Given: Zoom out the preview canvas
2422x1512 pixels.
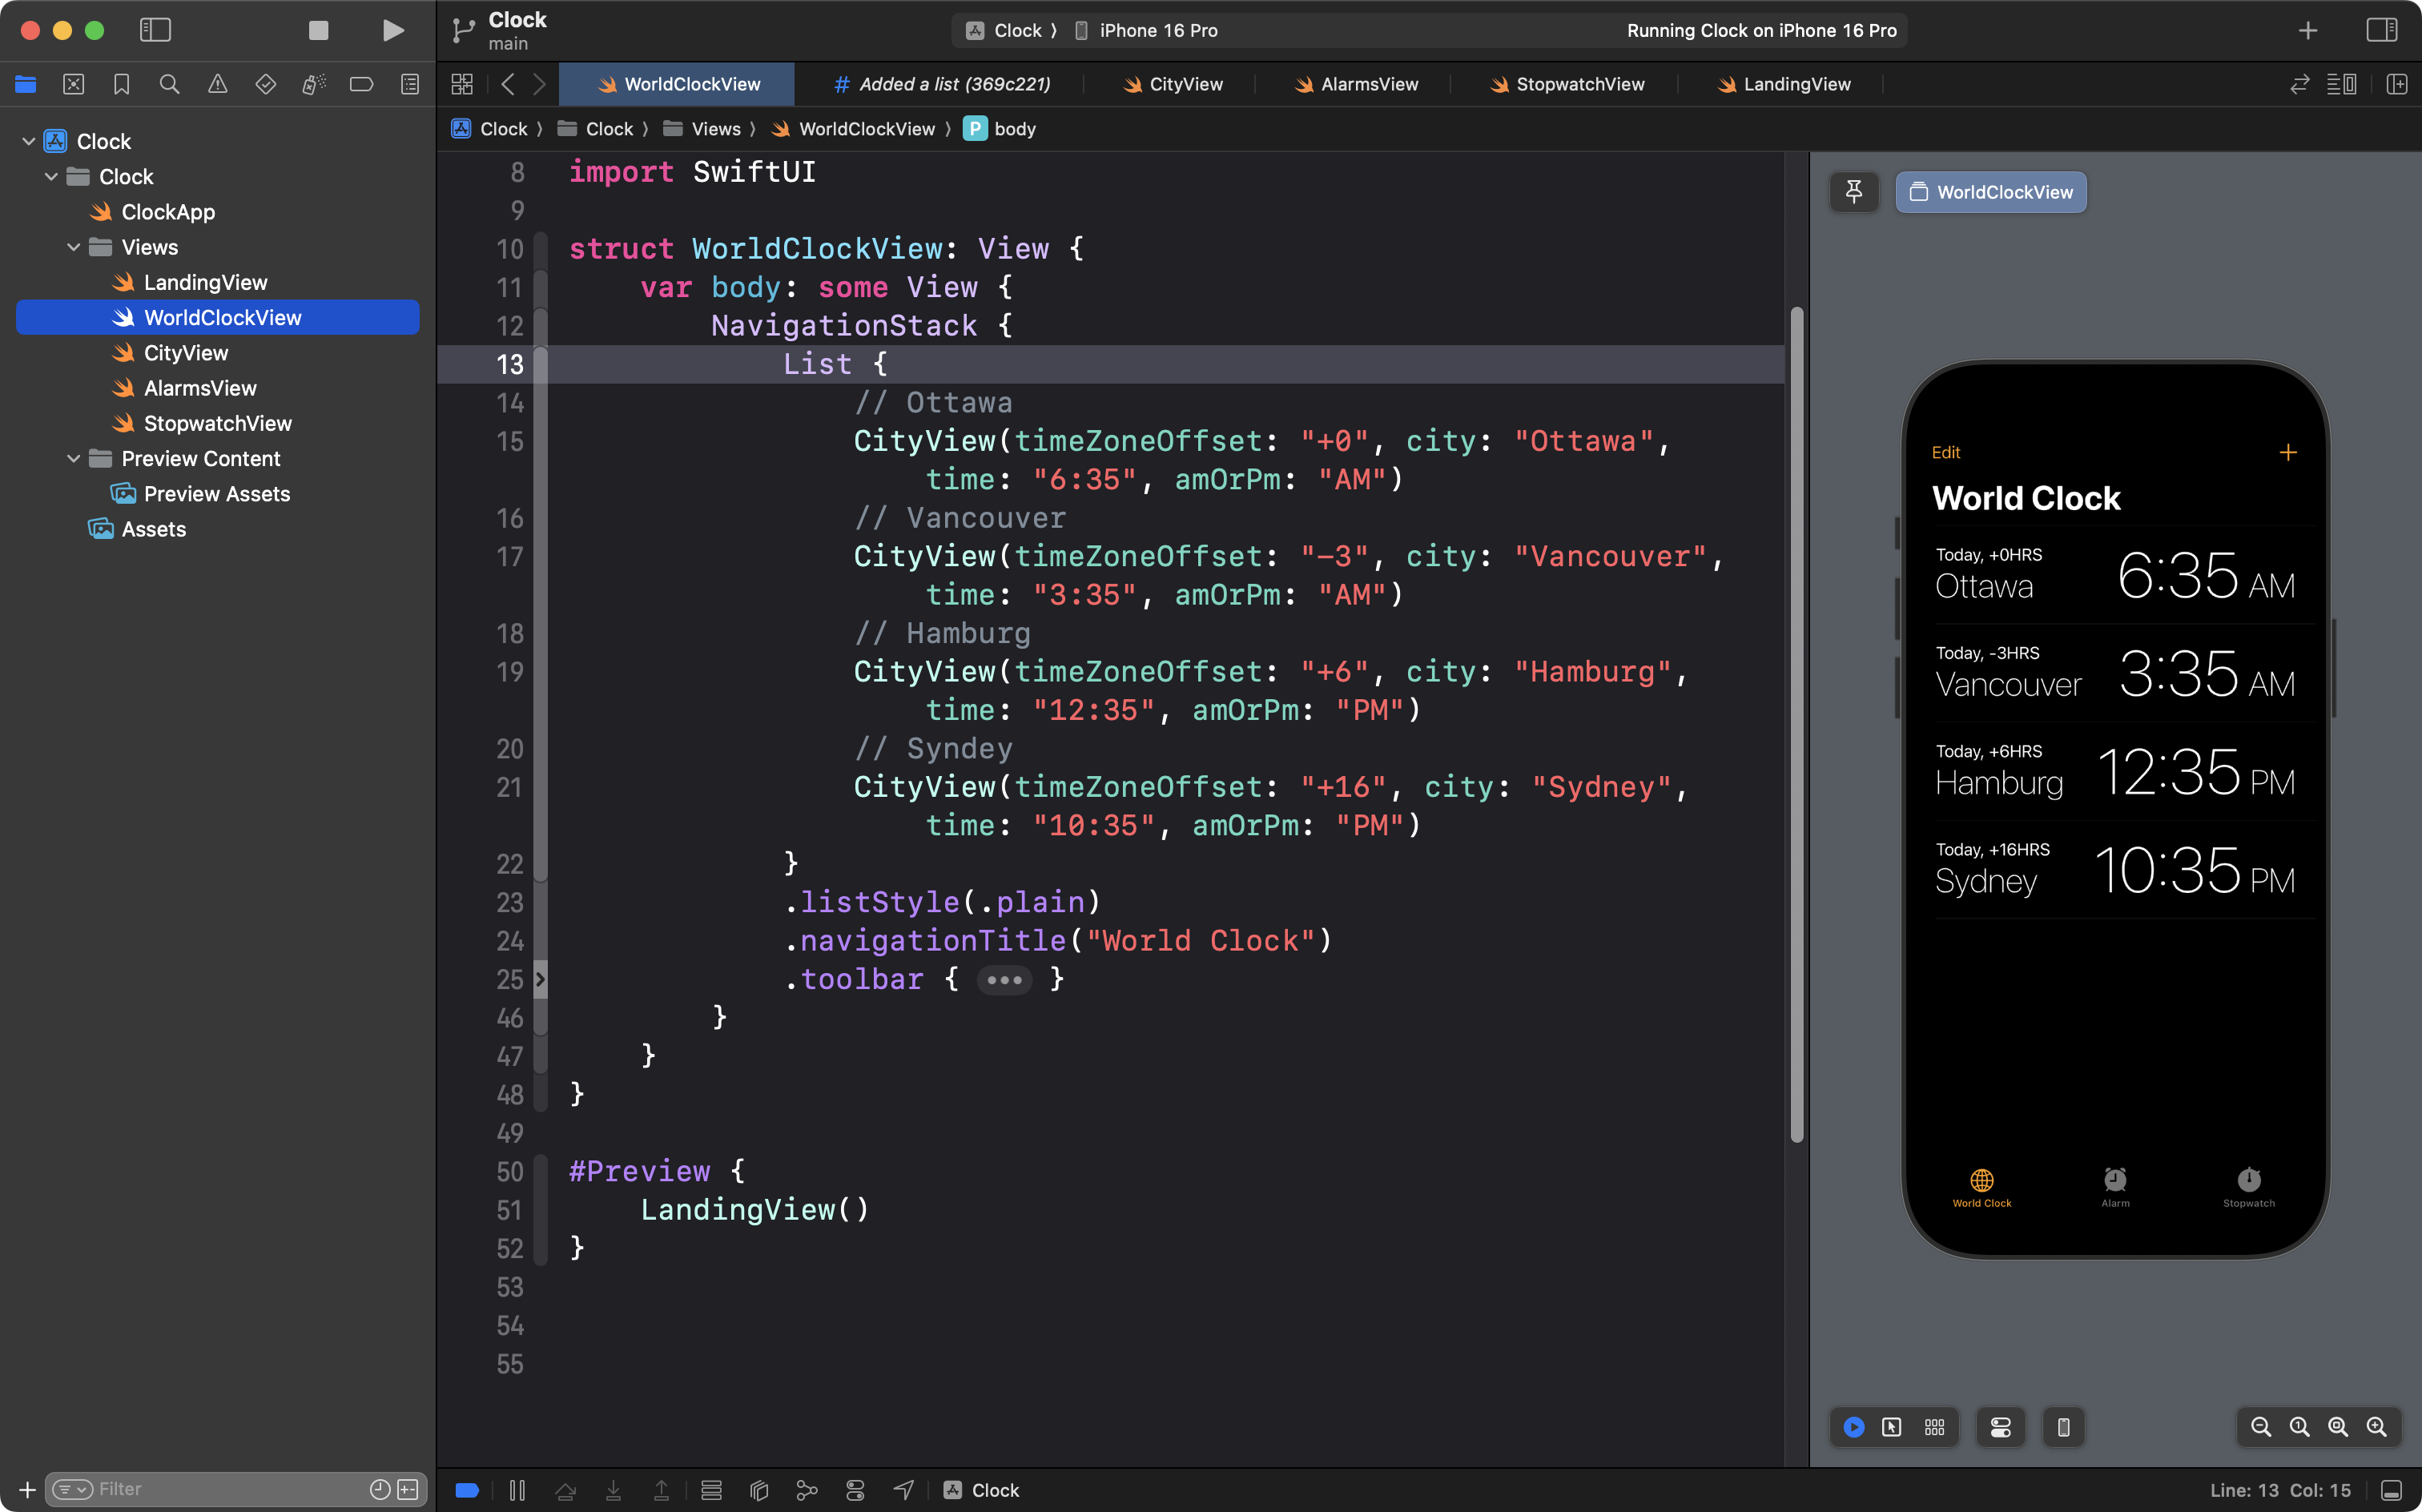Looking at the screenshot, I should pyautogui.click(x=2260, y=1427).
